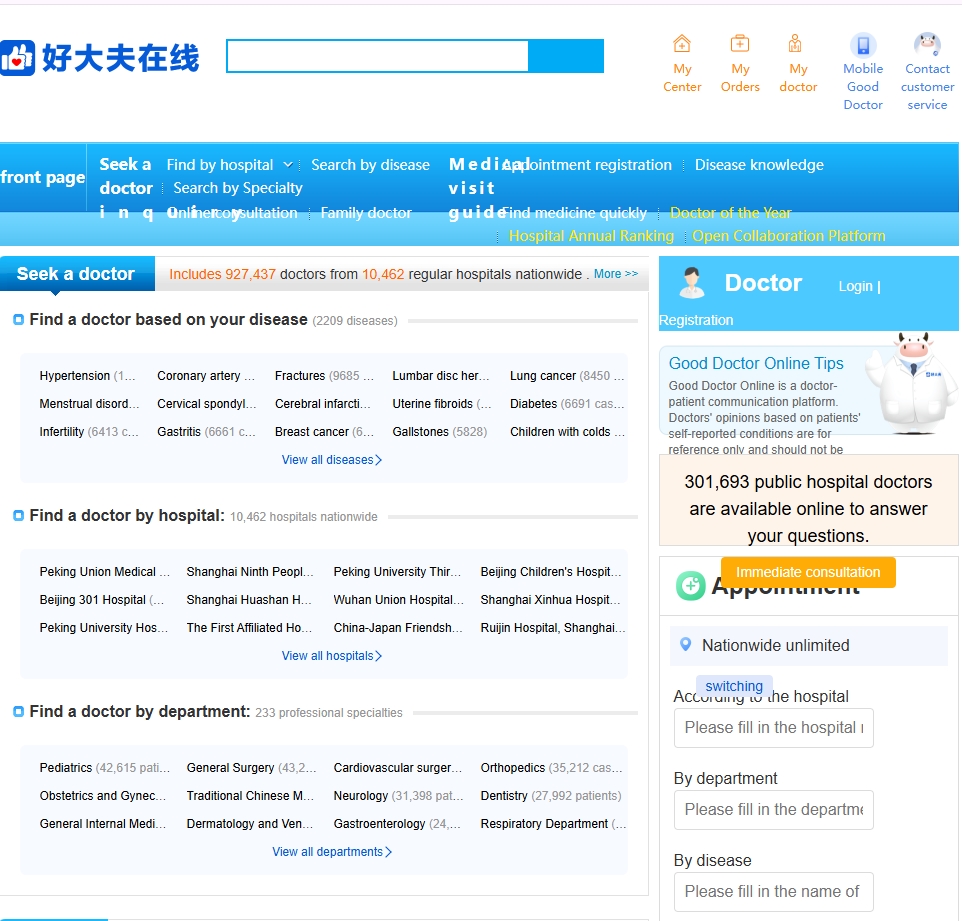This screenshot has height=921, width=962.
Task: Click the doctor avatar icon beside Doctor
Action: coord(692,283)
